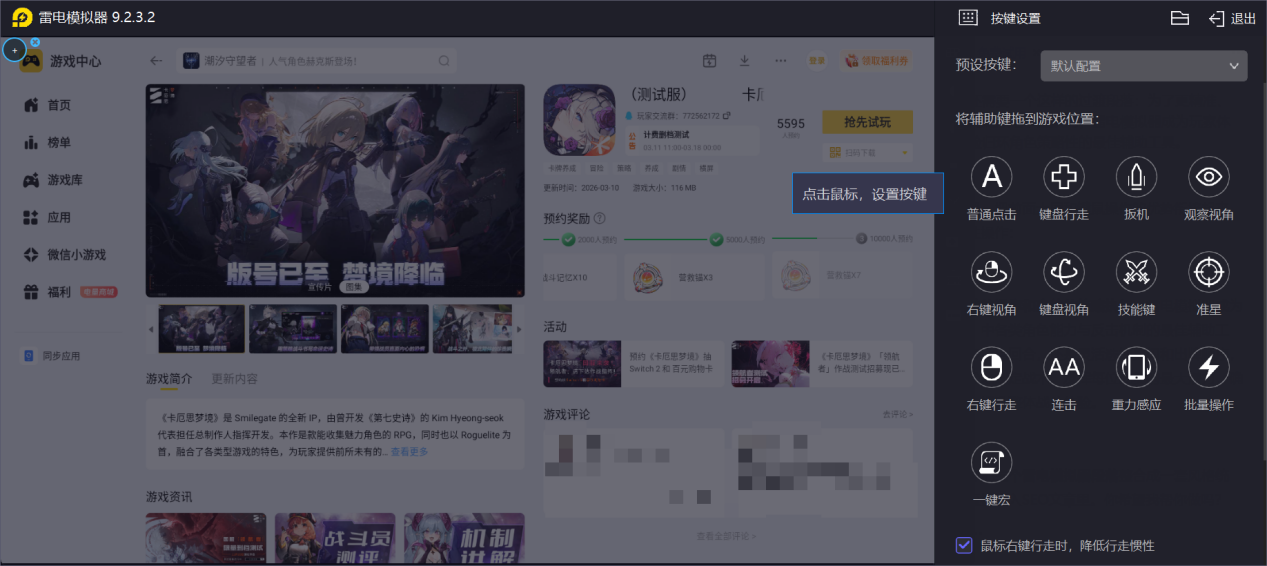This screenshot has height=566, width=1267.
Task: Copy player group number 772562172
Action: [x=727, y=116]
